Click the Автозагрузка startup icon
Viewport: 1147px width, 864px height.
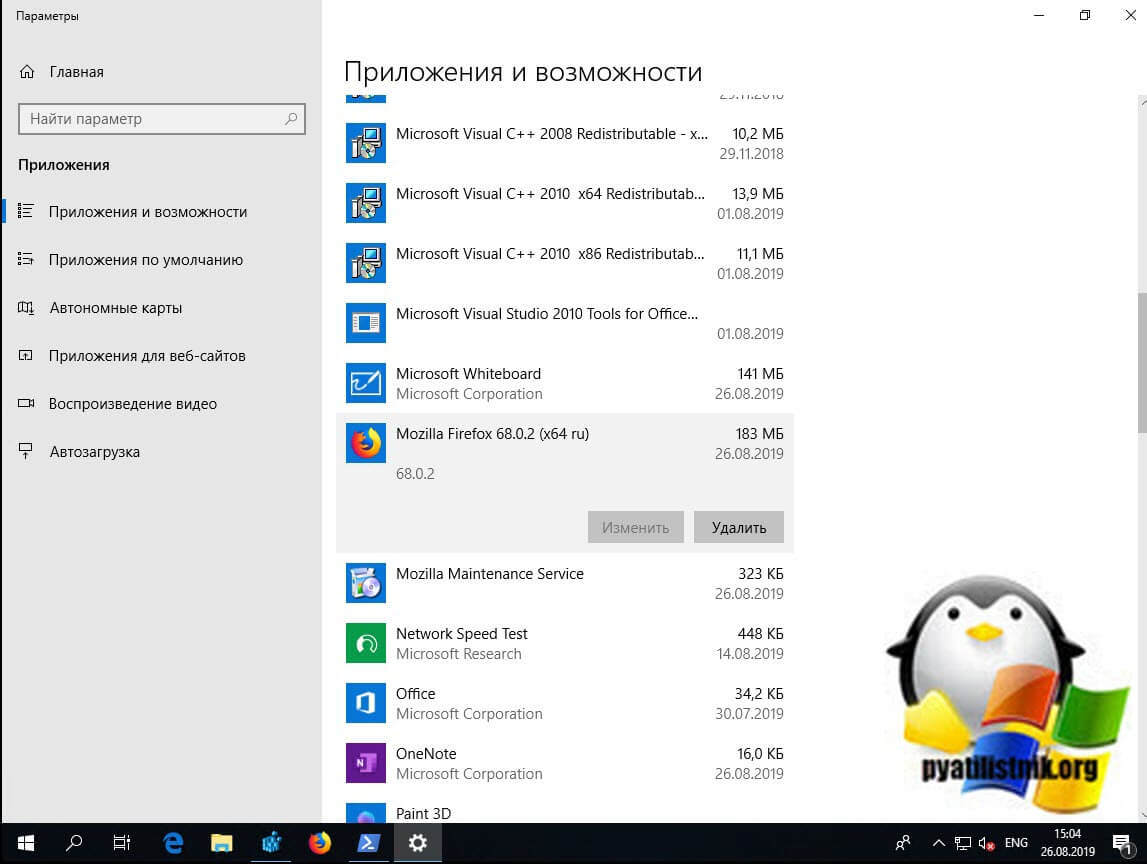point(26,451)
